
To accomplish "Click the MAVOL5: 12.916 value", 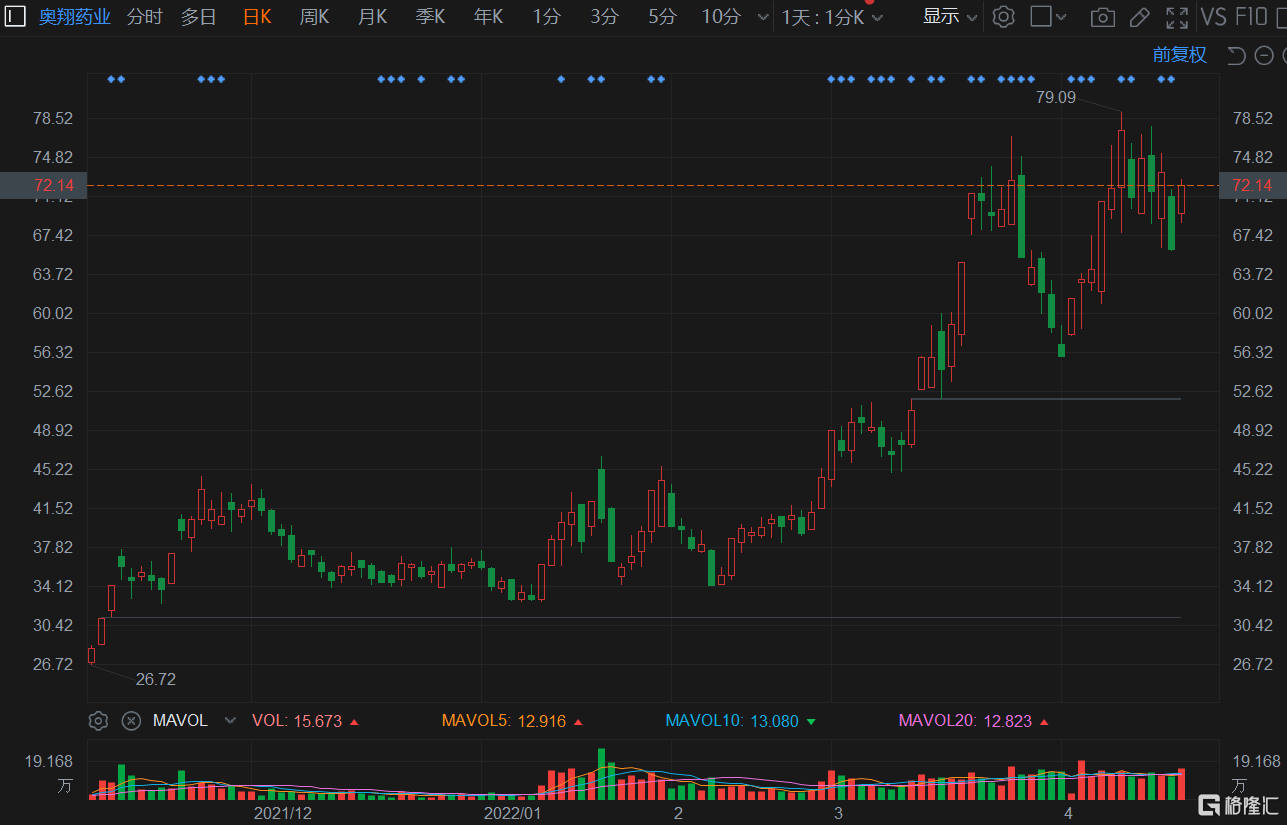I will tap(513, 721).
